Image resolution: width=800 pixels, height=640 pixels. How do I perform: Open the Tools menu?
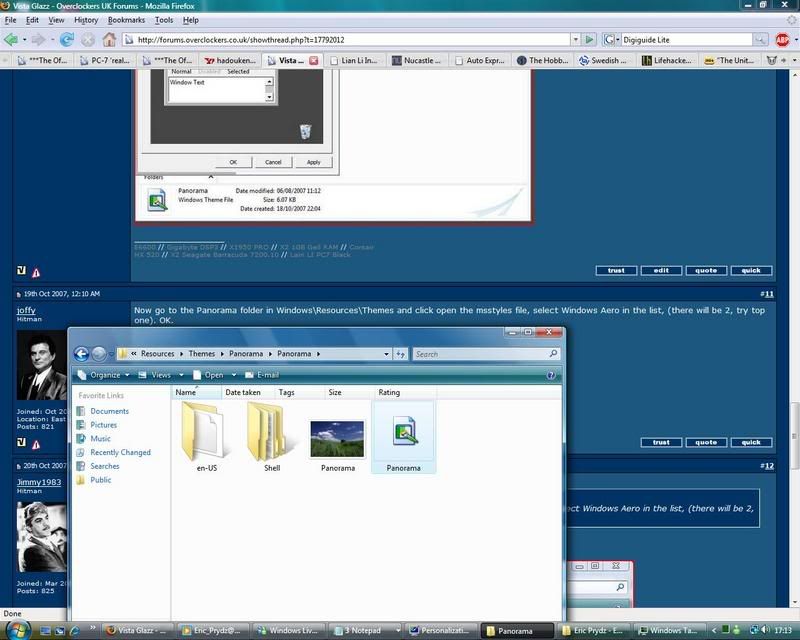(x=164, y=20)
